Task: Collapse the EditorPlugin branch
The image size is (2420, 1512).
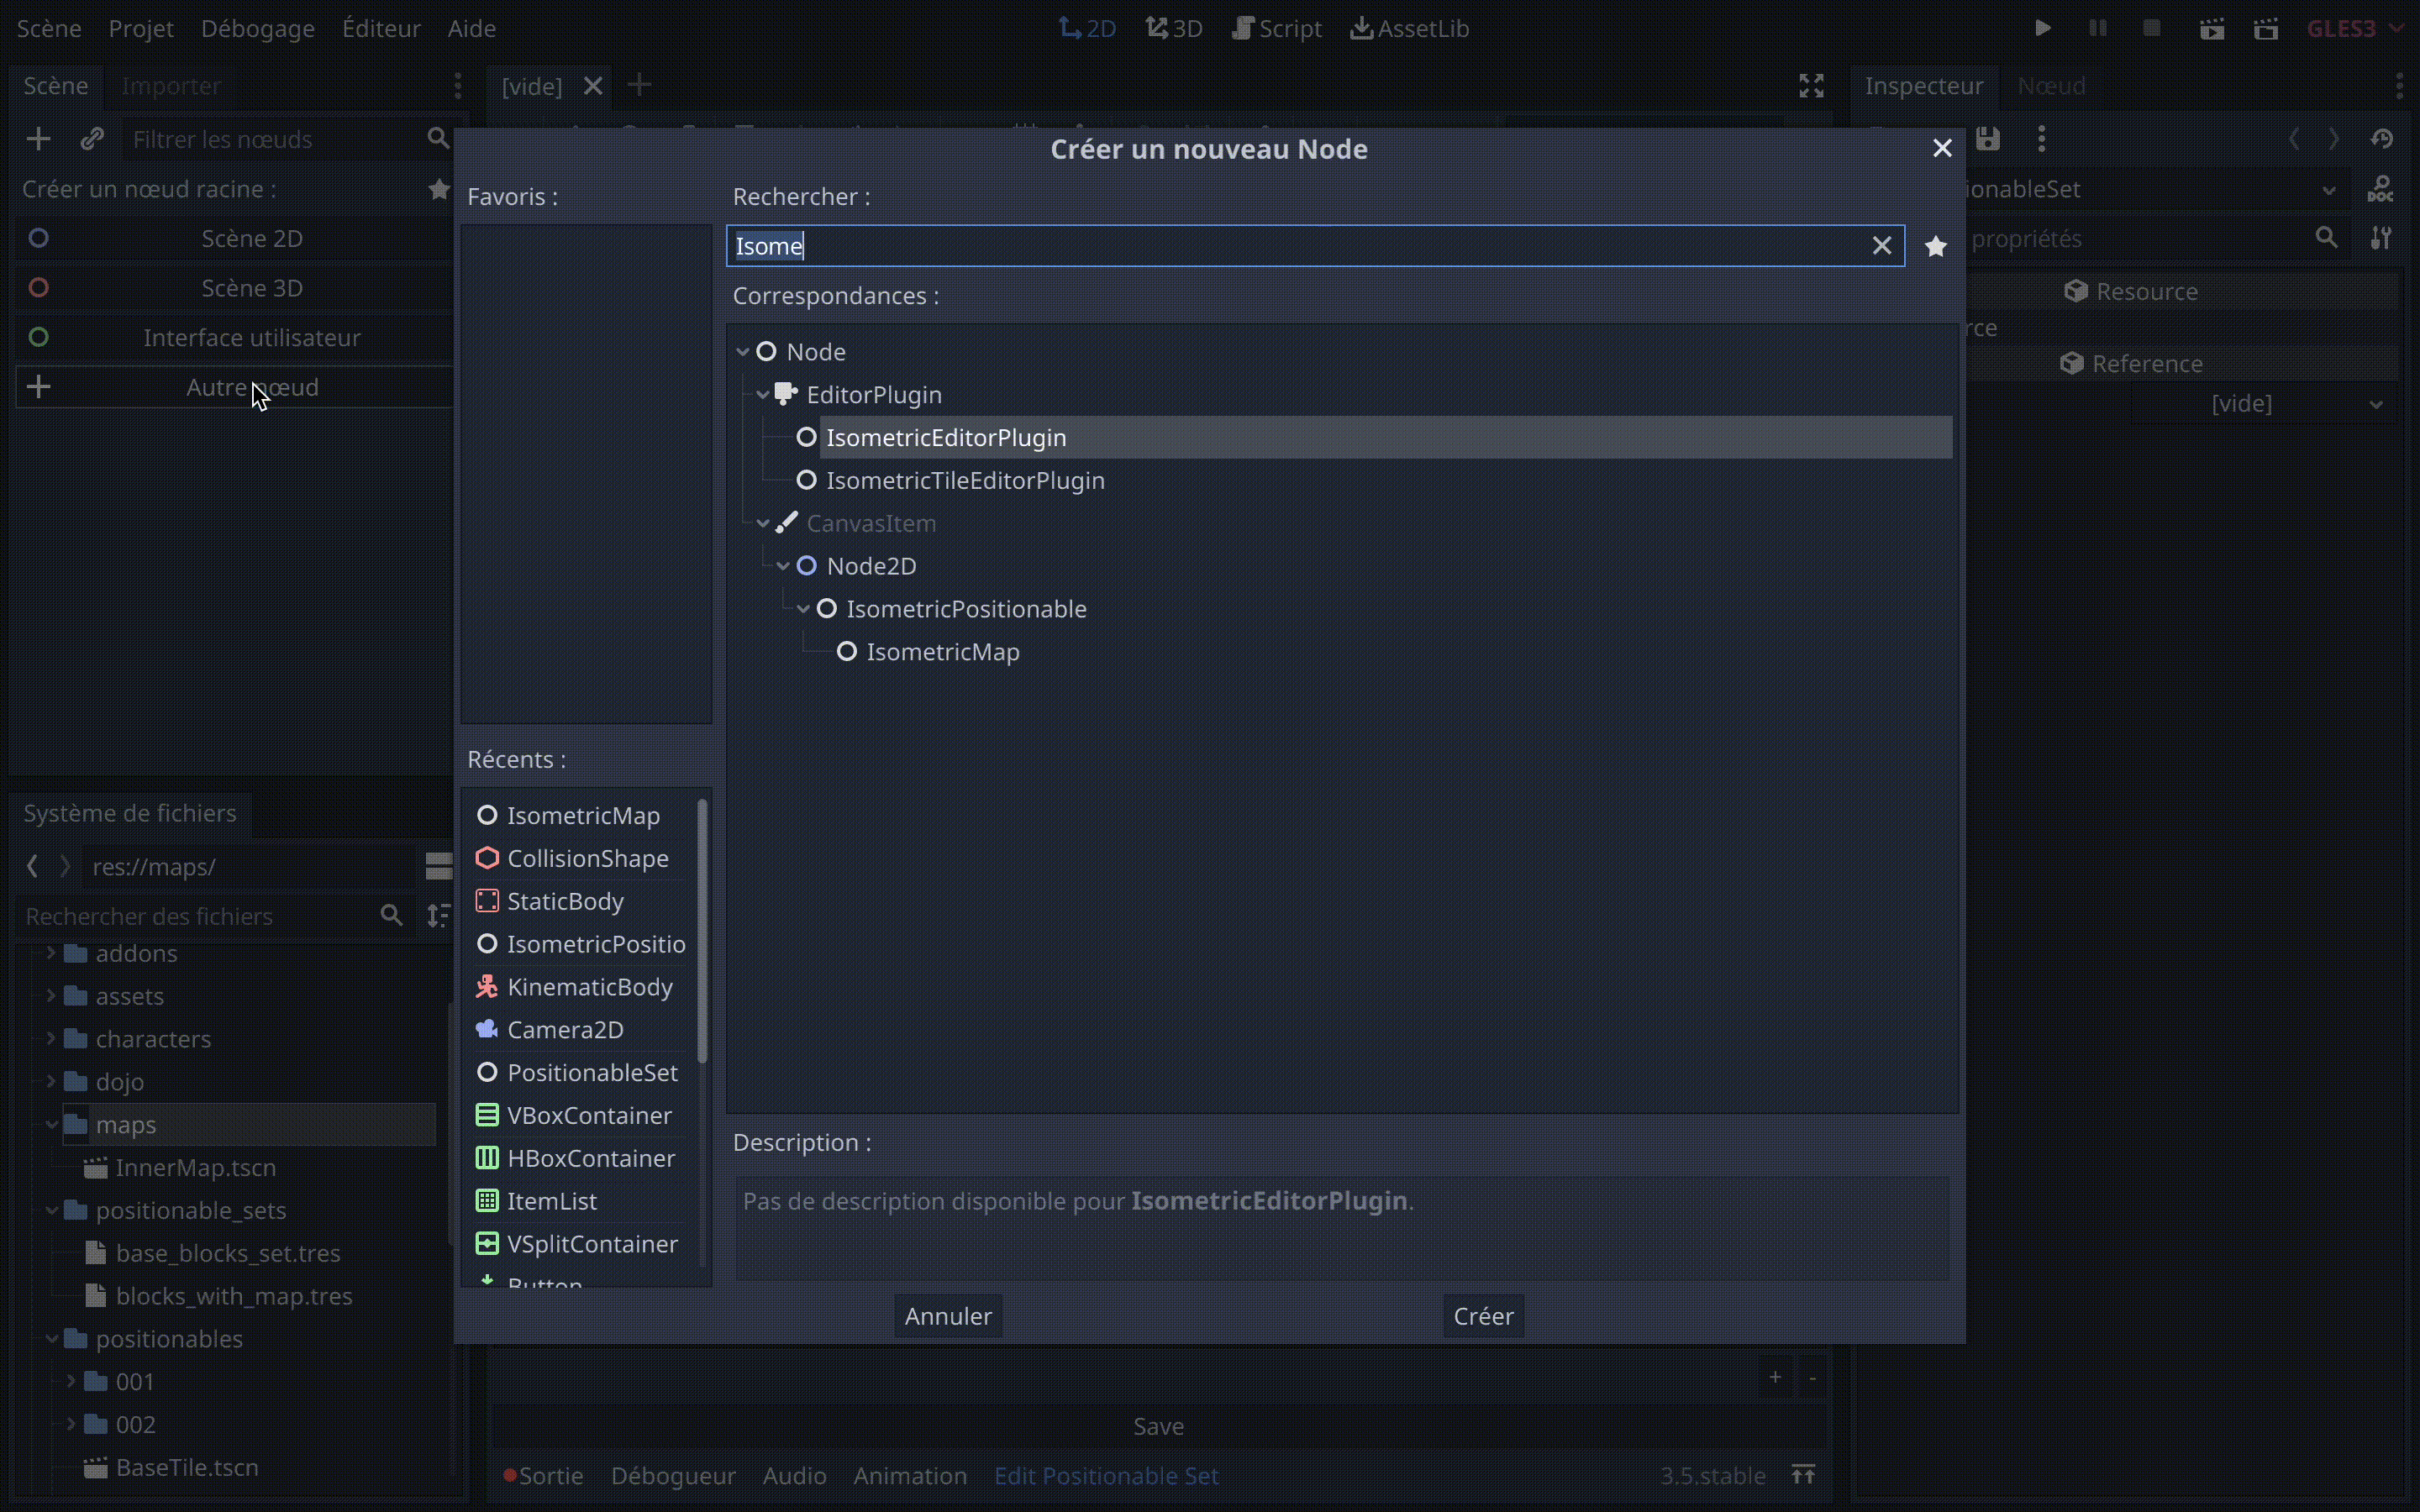Action: (763, 395)
